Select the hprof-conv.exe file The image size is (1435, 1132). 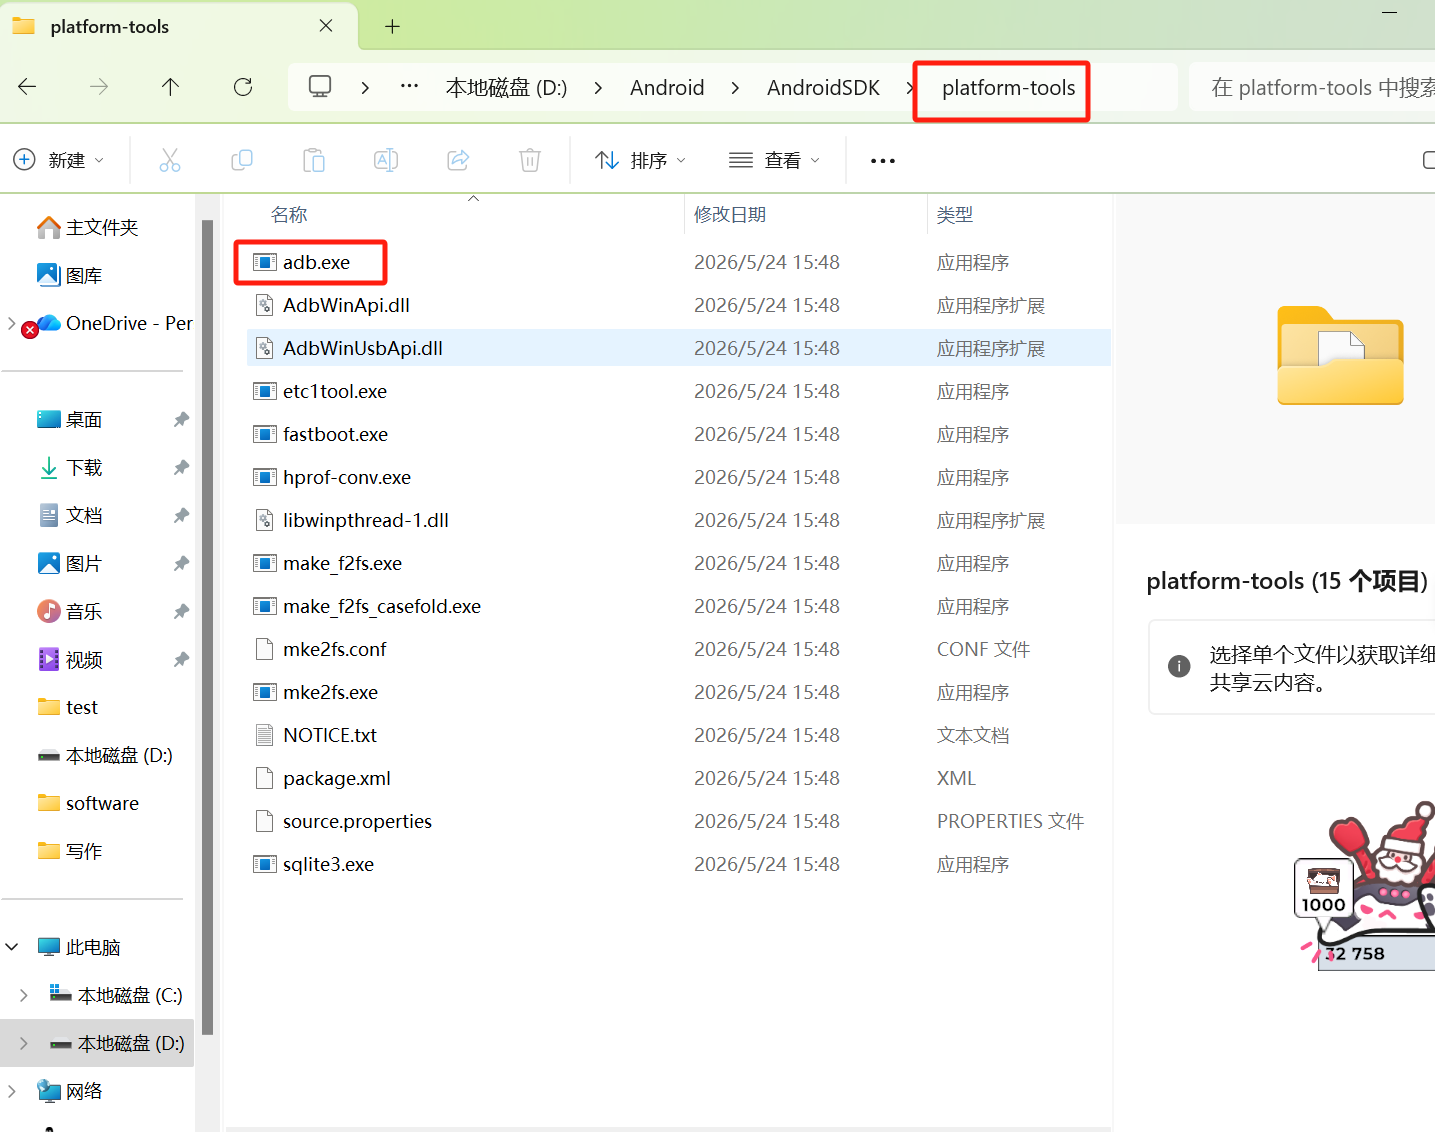pos(678,477)
